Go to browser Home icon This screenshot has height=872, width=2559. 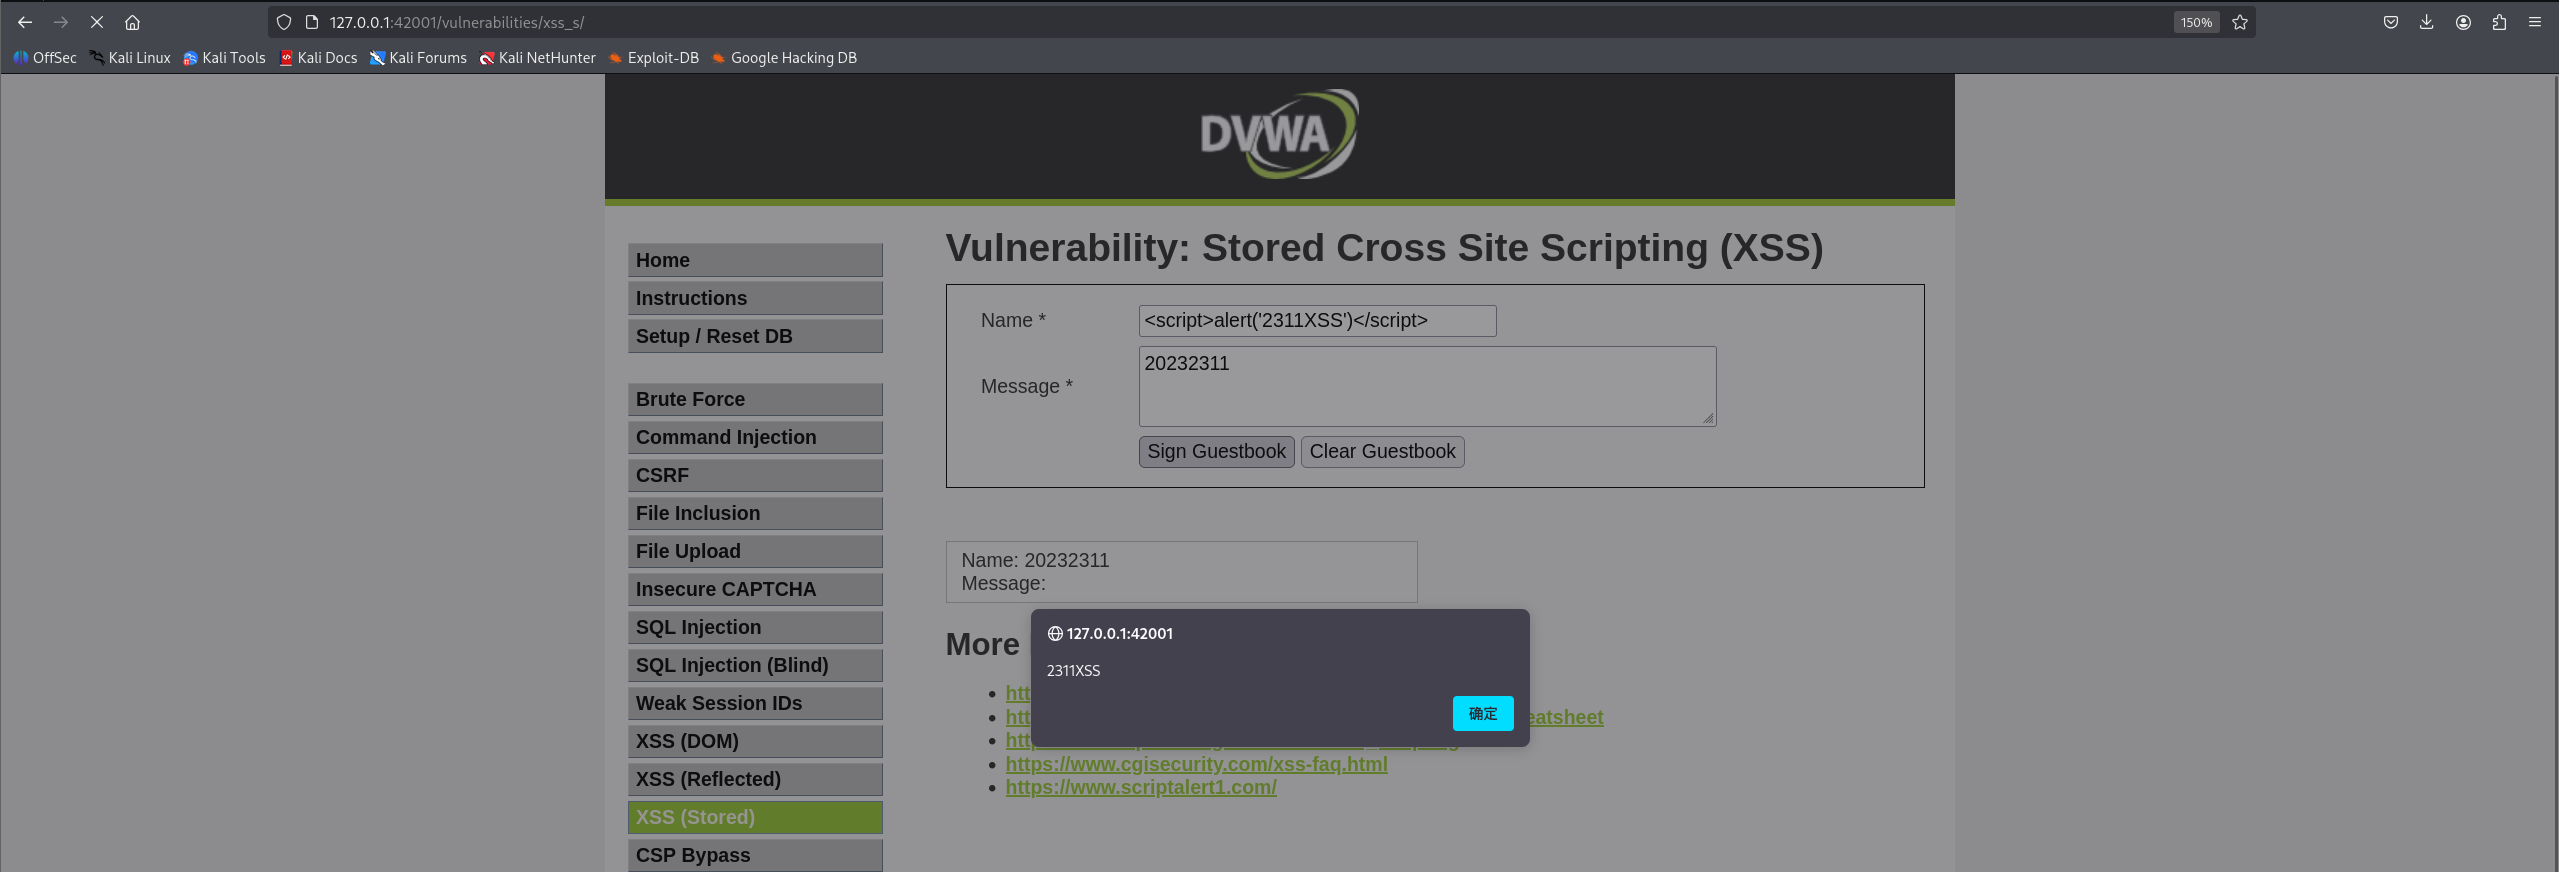[x=132, y=22]
